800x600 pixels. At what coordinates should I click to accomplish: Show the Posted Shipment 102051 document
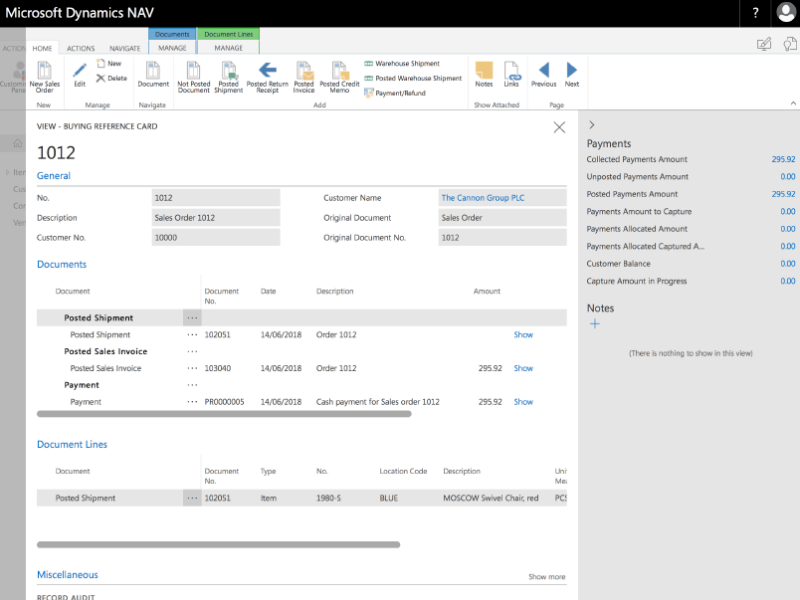coord(523,335)
